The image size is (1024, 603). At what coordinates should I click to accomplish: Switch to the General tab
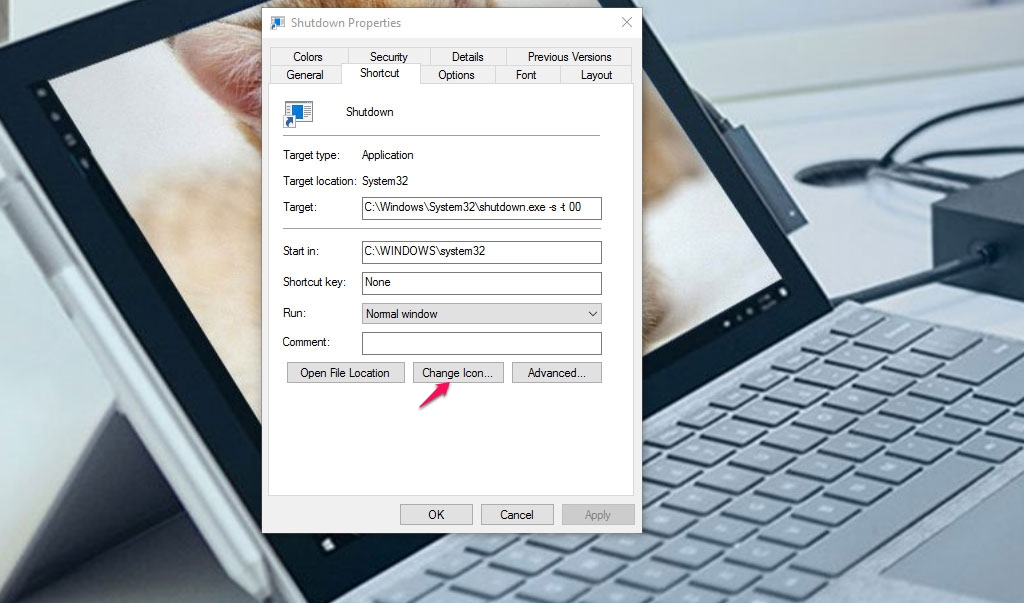[305, 75]
